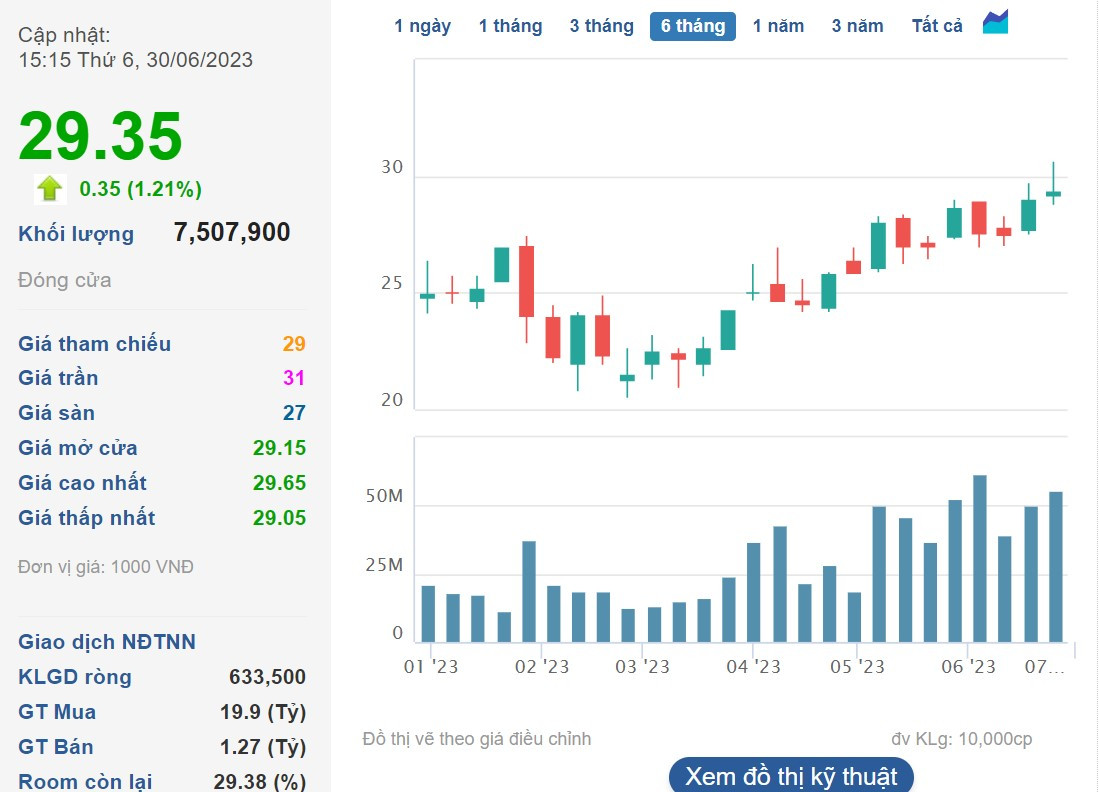
Task: Click the Giá tham chiếu label
Action: (94, 344)
